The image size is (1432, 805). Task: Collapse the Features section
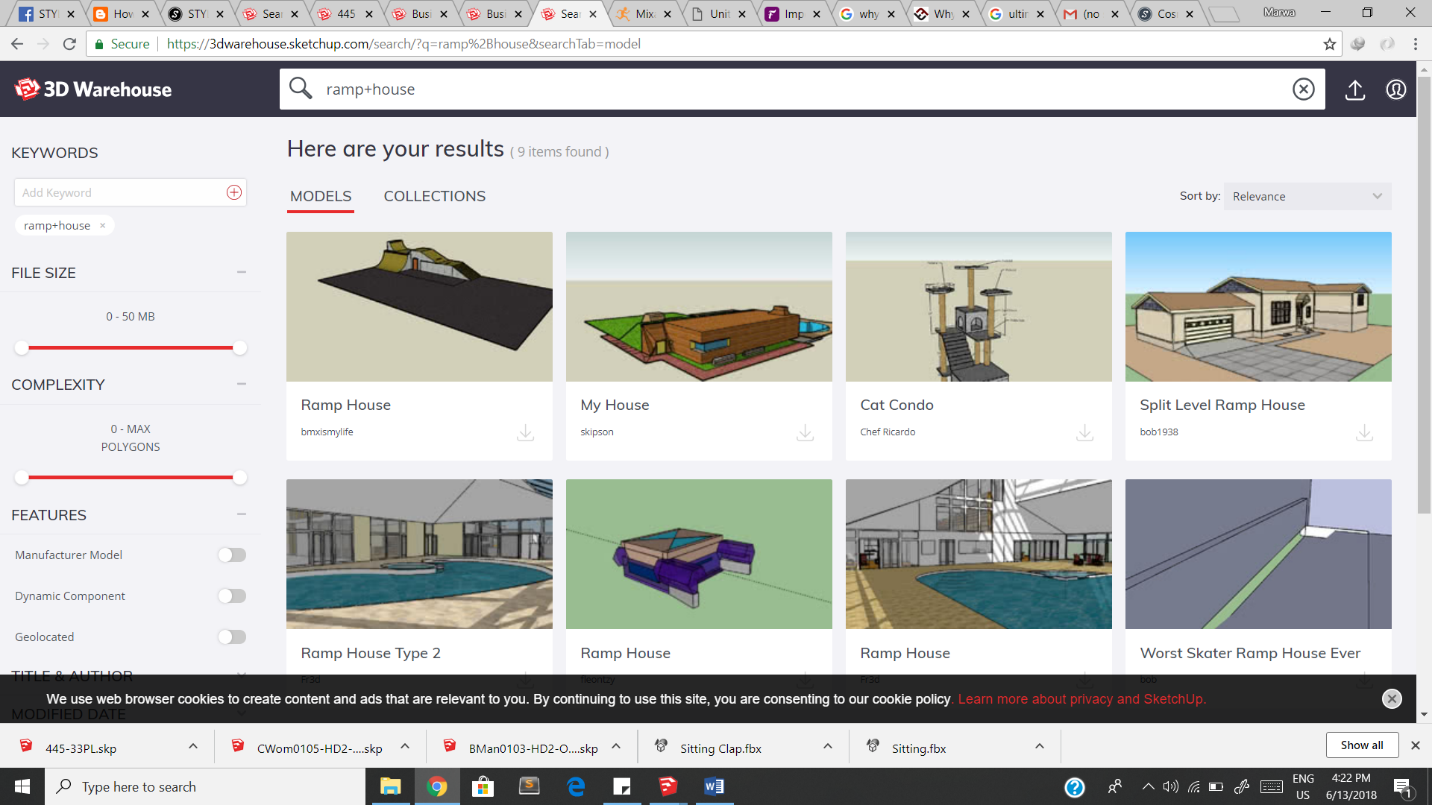pyautogui.click(x=241, y=515)
